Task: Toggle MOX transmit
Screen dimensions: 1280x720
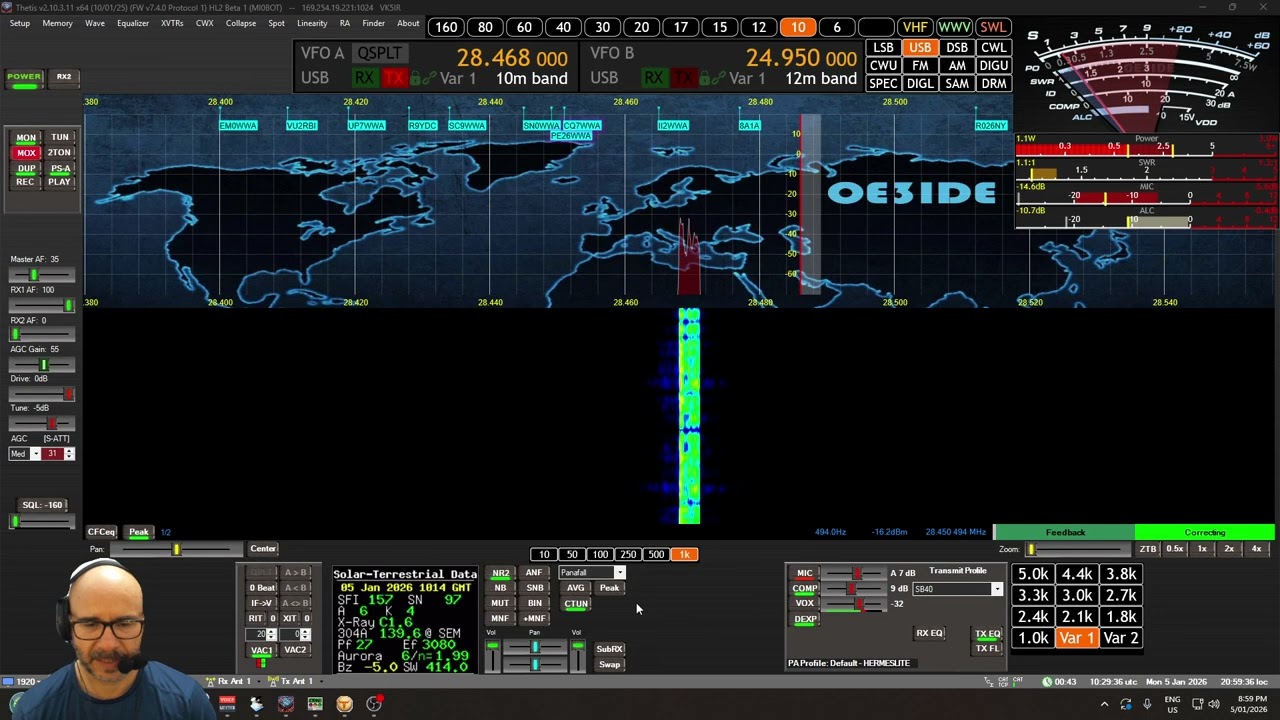Action: [x=26, y=153]
